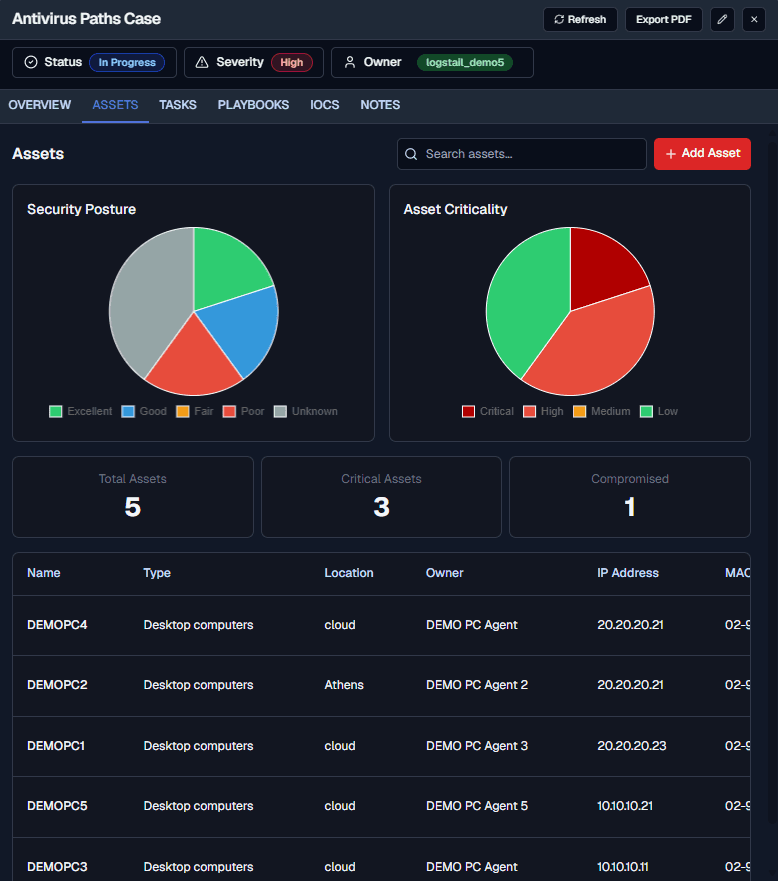This screenshot has width=778, height=881.
Task: Toggle the Unknown legend swatch
Action: tap(280, 411)
